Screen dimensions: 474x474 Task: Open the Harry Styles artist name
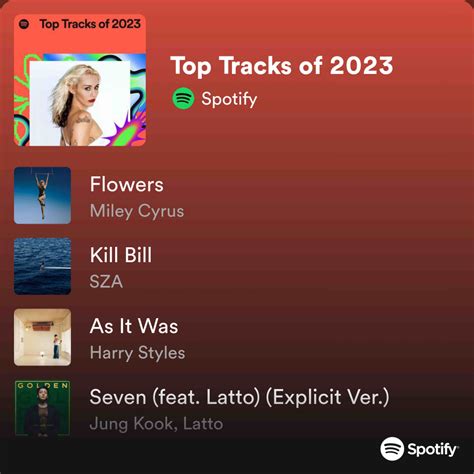tap(137, 353)
